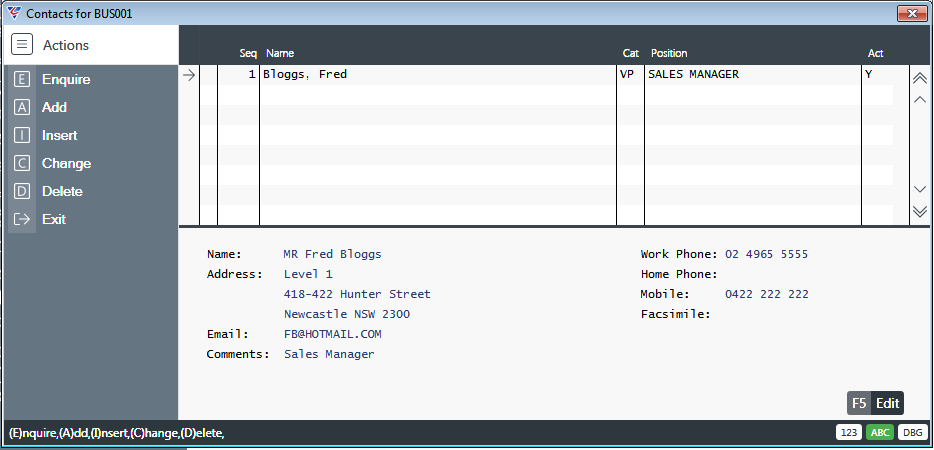This screenshot has height=450, width=934.
Task: Click the name value MR Fred Bloggs
Action: click(x=332, y=255)
